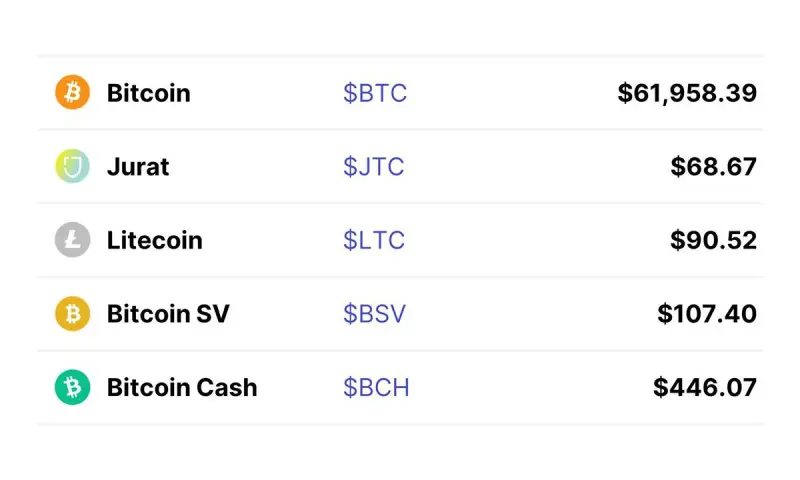This screenshot has height=480, width=800.
Task: Click the $61,958.39 Bitcoin price
Action: click(x=687, y=93)
